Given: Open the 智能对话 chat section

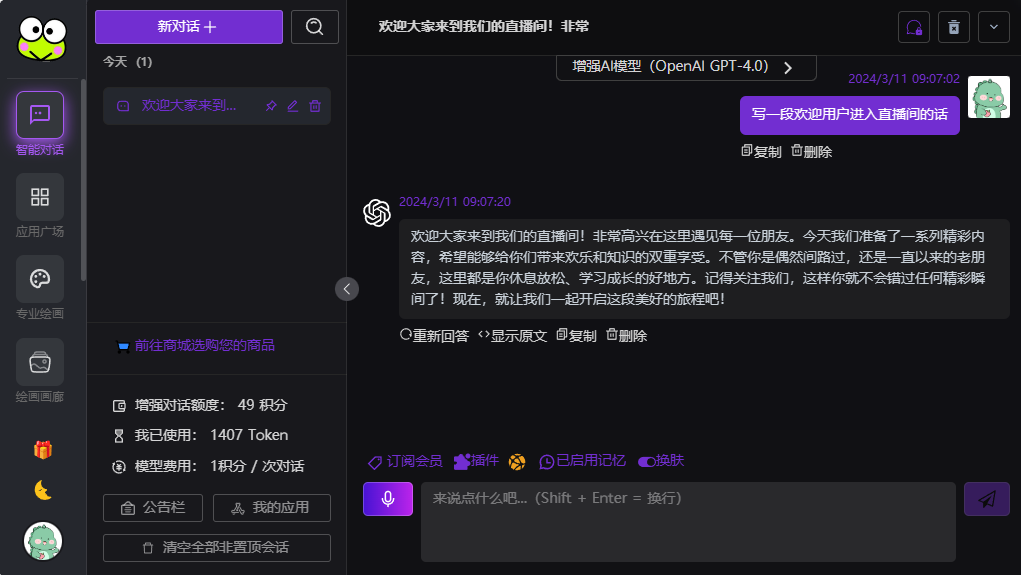Looking at the screenshot, I should [40, 124].
